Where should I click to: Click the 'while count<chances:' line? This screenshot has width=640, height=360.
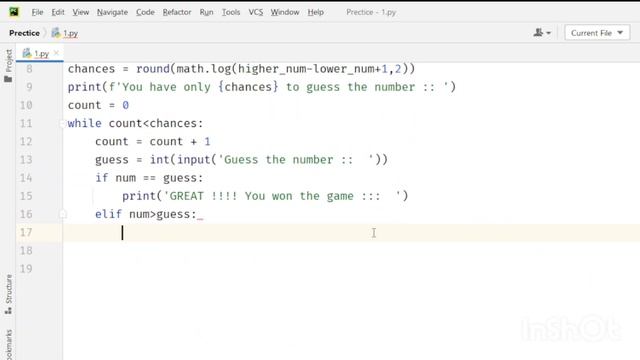pyautogui.click(x=135, y=123)
